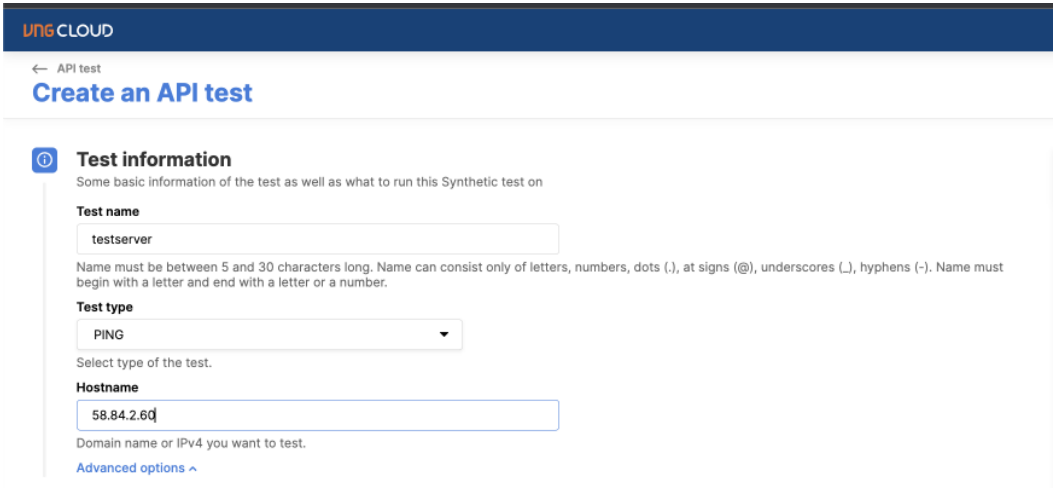The width and height of the screenshot is (1062, 493).
Task: Go back via the API test breadcrumb
Action: click(x=78, y=69)
